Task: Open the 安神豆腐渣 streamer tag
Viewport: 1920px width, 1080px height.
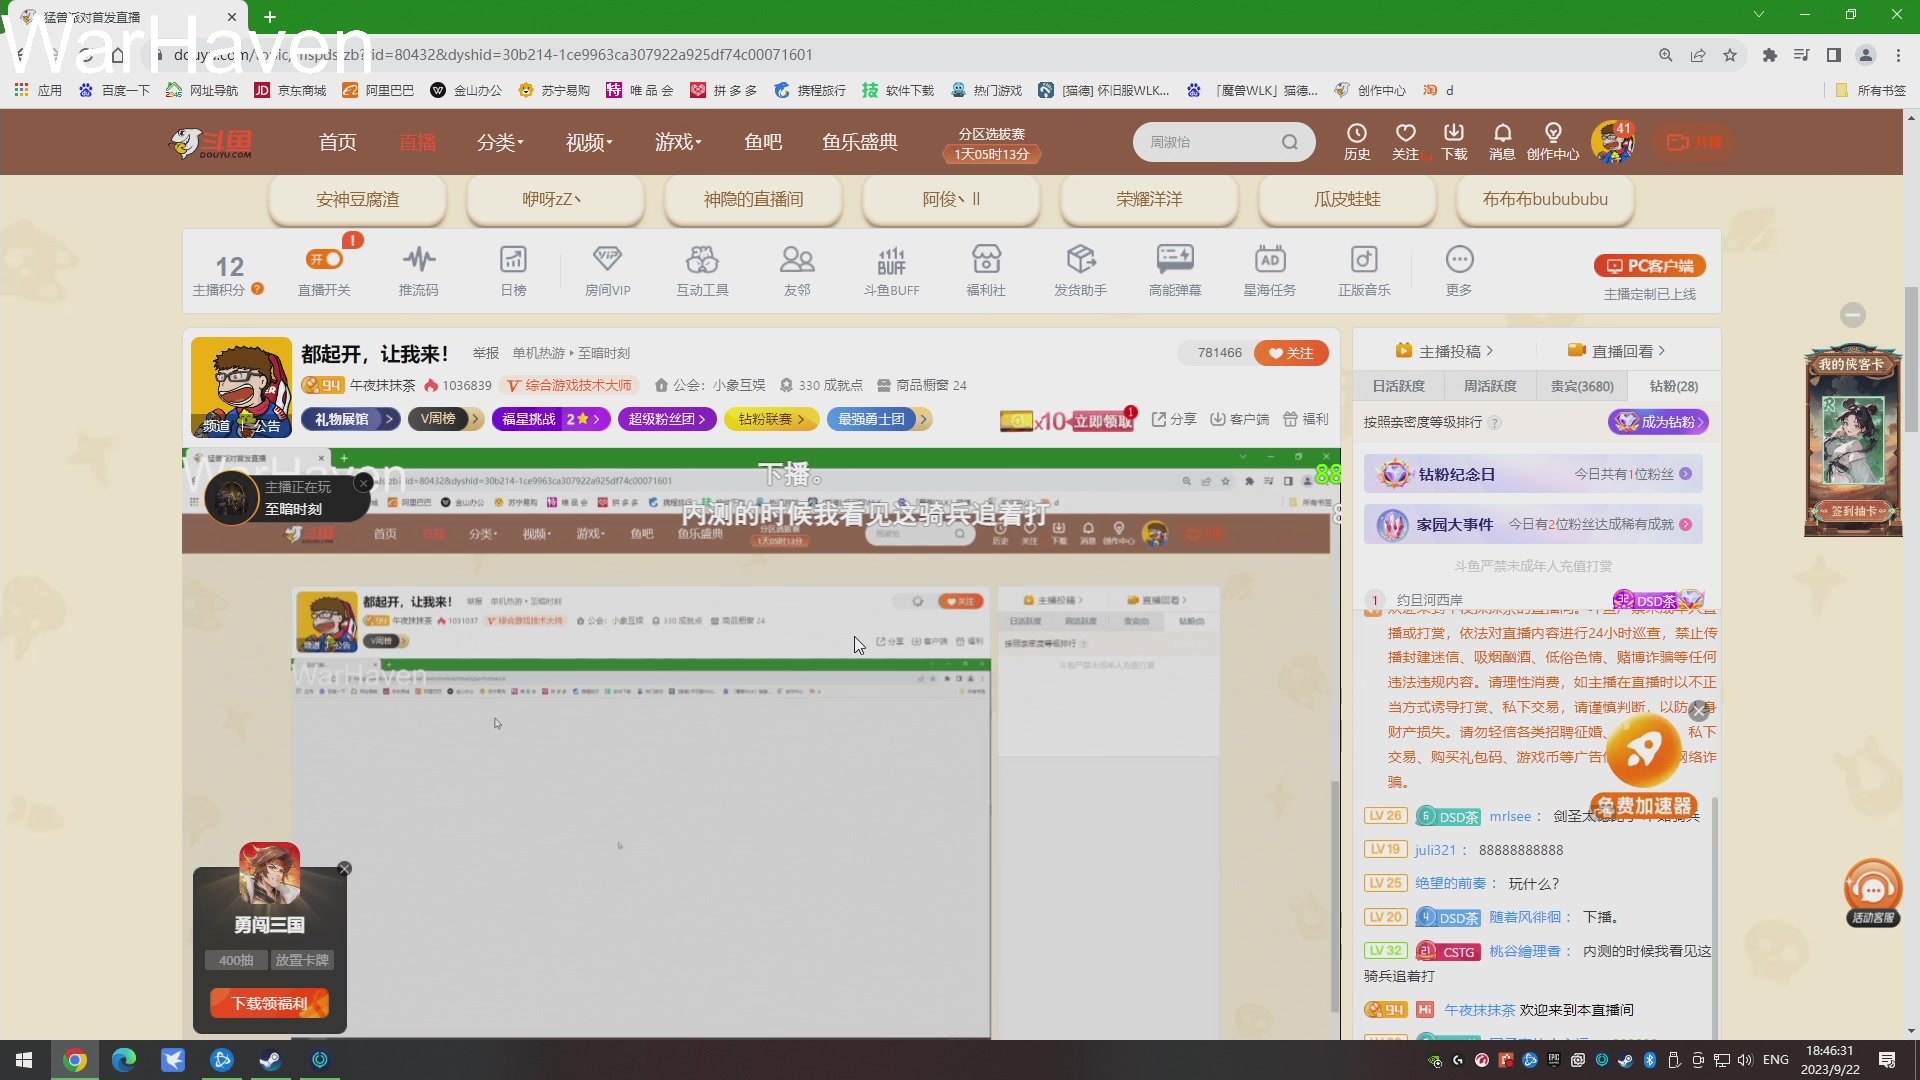Action: [x=358, y=199]
